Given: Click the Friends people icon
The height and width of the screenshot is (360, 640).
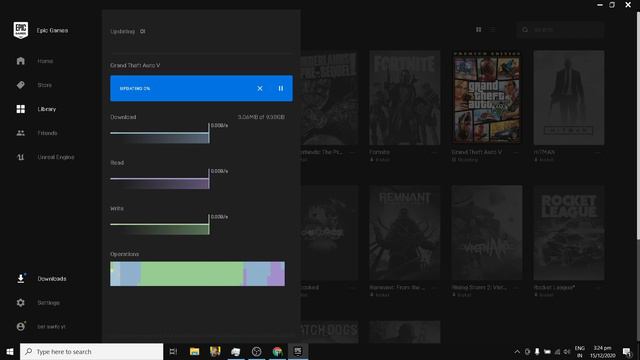Looking at the screenshot, I should click(20, 133).
